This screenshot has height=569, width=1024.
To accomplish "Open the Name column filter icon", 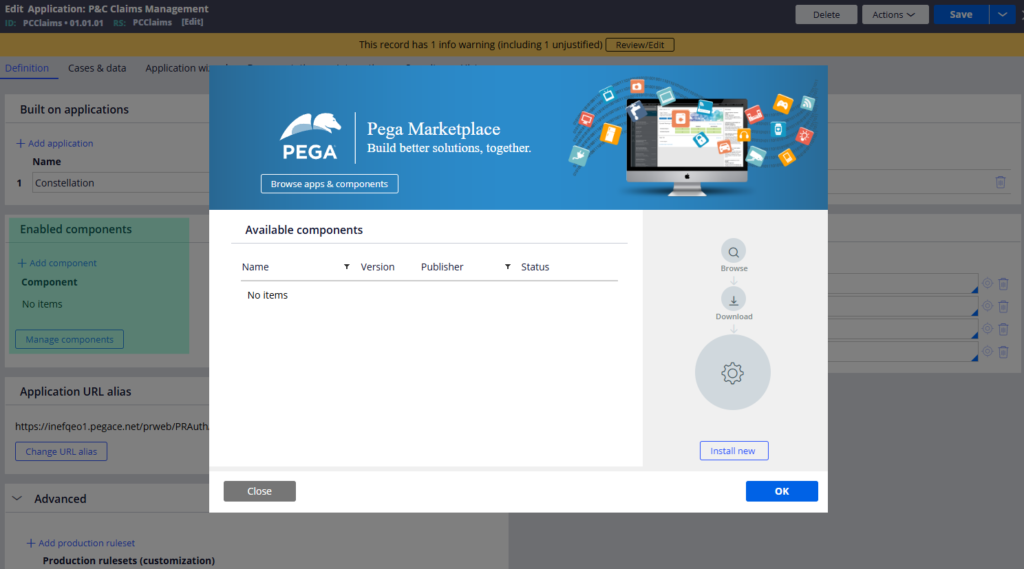I will pos(347,267).
